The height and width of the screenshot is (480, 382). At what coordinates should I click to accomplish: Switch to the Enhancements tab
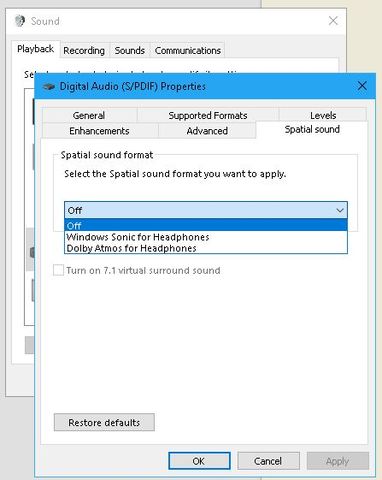click(x=99, y=131)
